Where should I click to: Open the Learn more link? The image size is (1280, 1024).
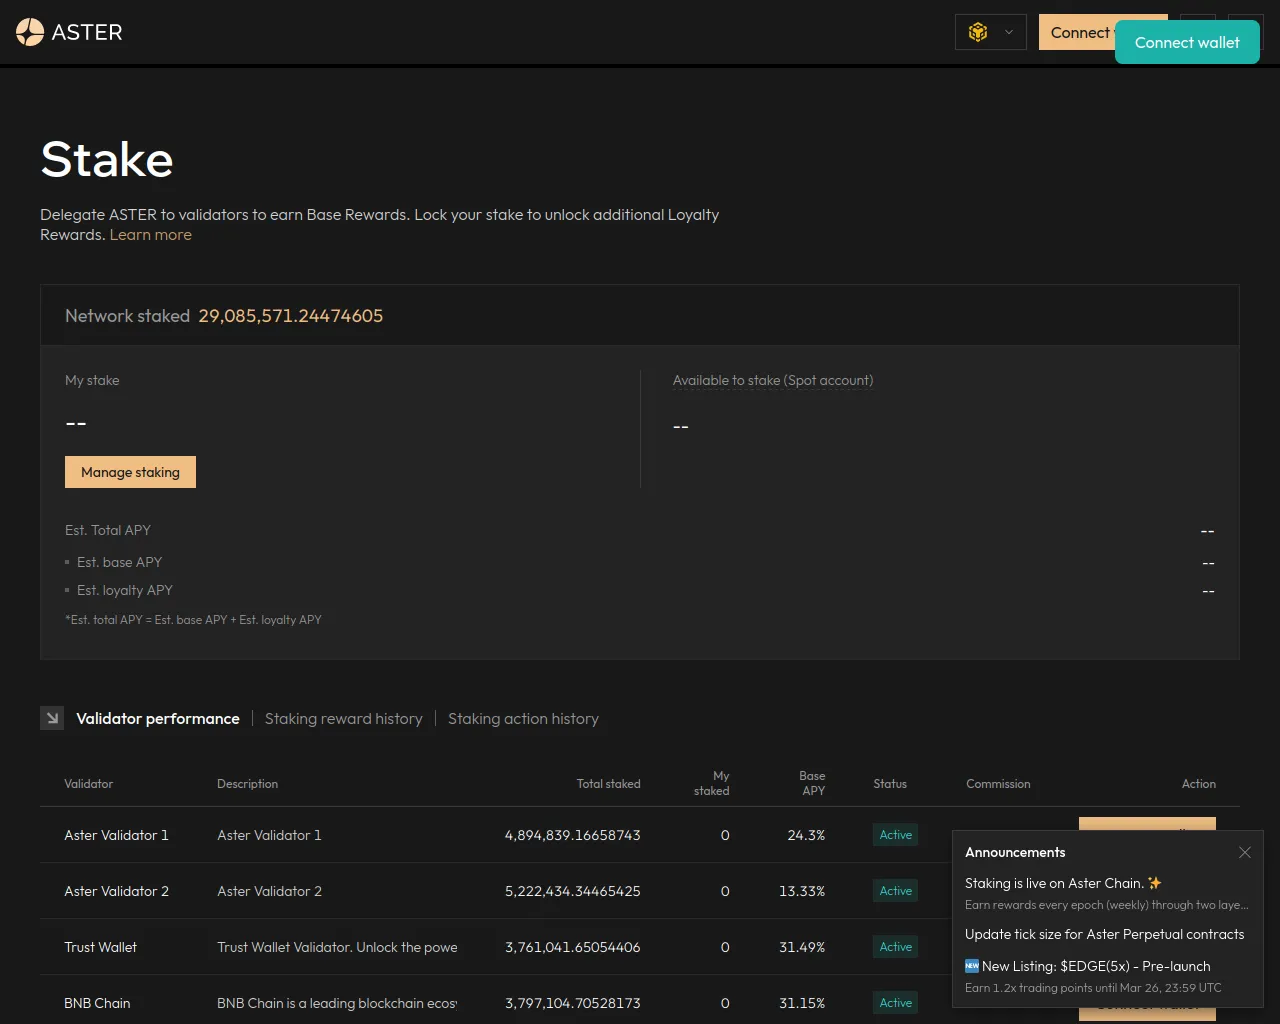coord(150,235)
